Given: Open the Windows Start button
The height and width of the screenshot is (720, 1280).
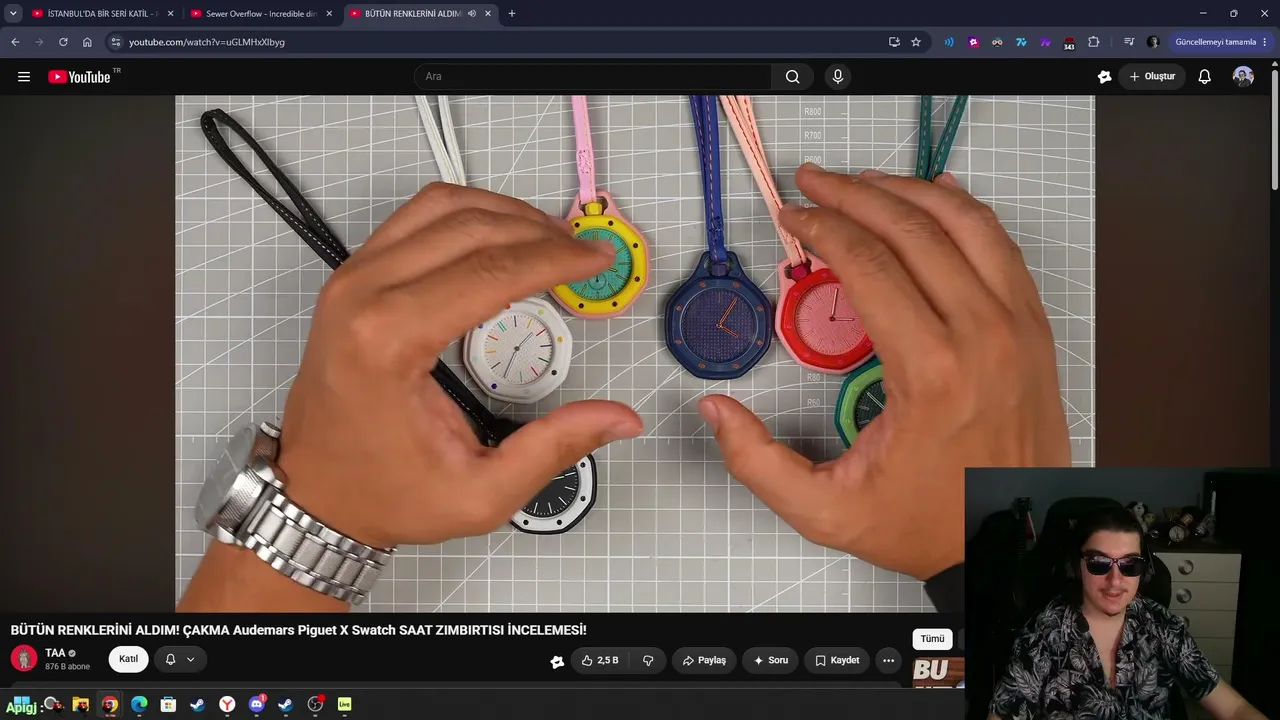Looking at the screenshot, I should tap(22, 705).
